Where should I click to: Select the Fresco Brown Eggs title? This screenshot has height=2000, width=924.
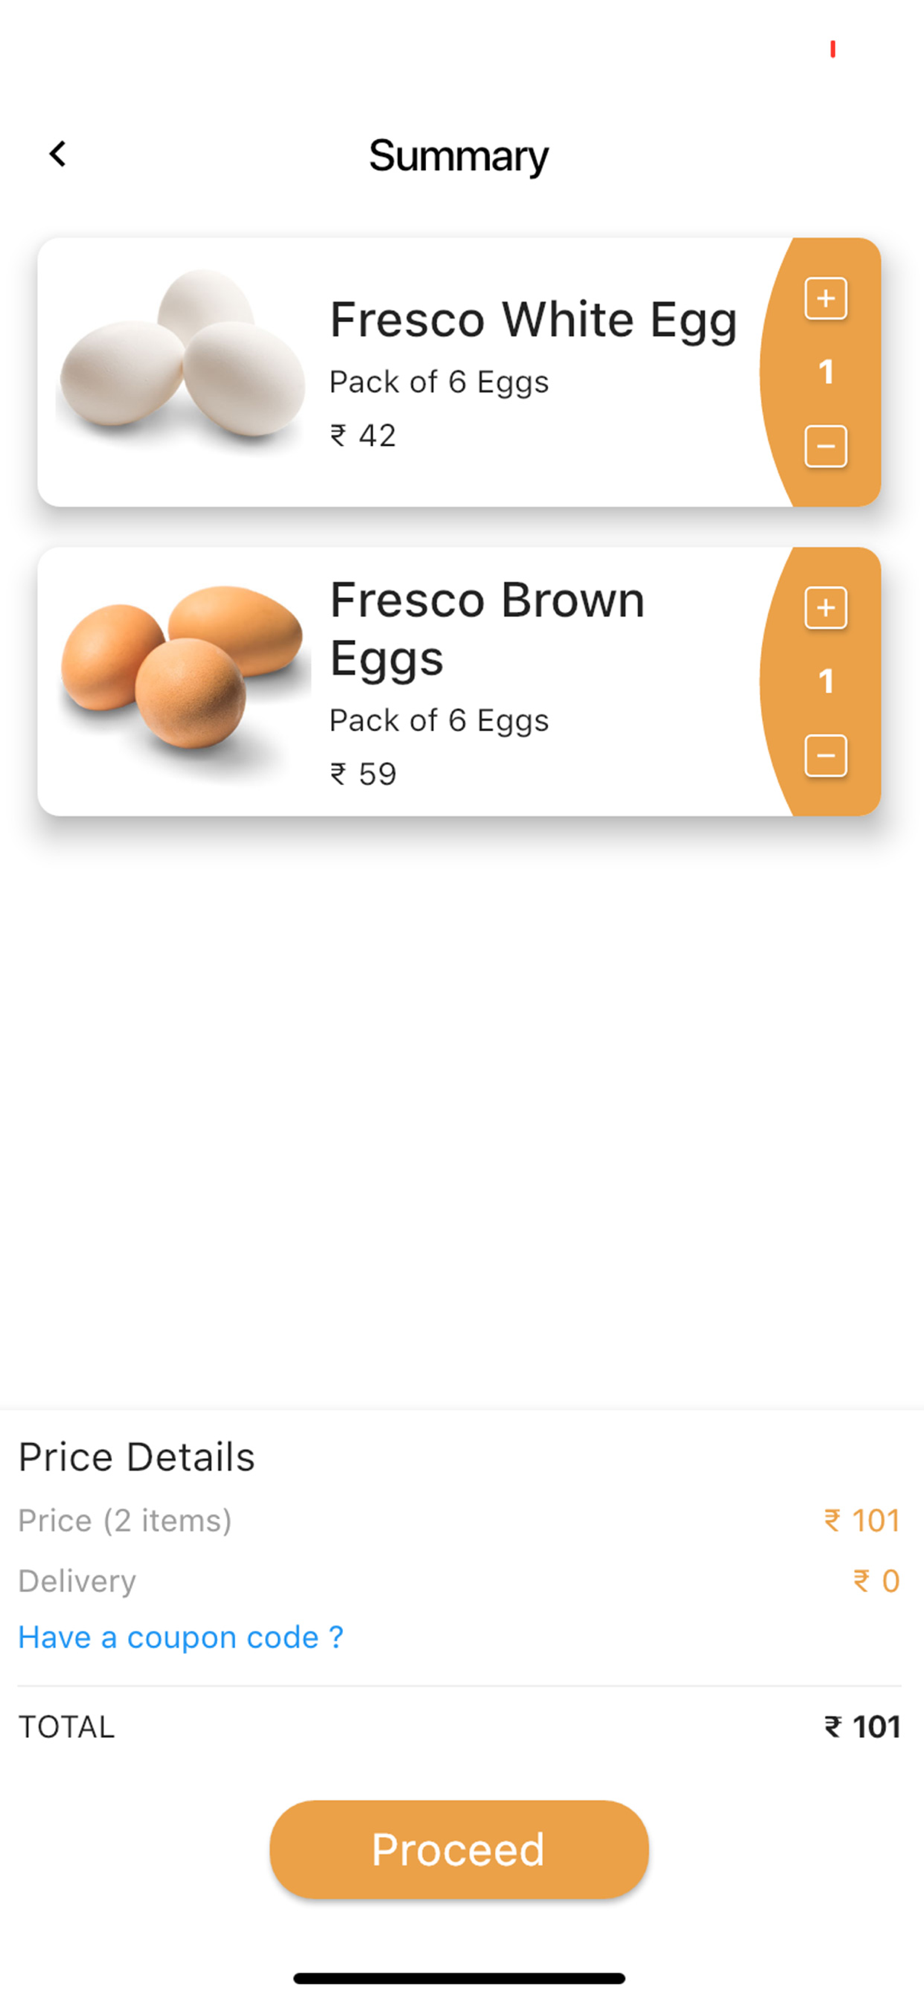pyautogui.click(x=487, y=629)
